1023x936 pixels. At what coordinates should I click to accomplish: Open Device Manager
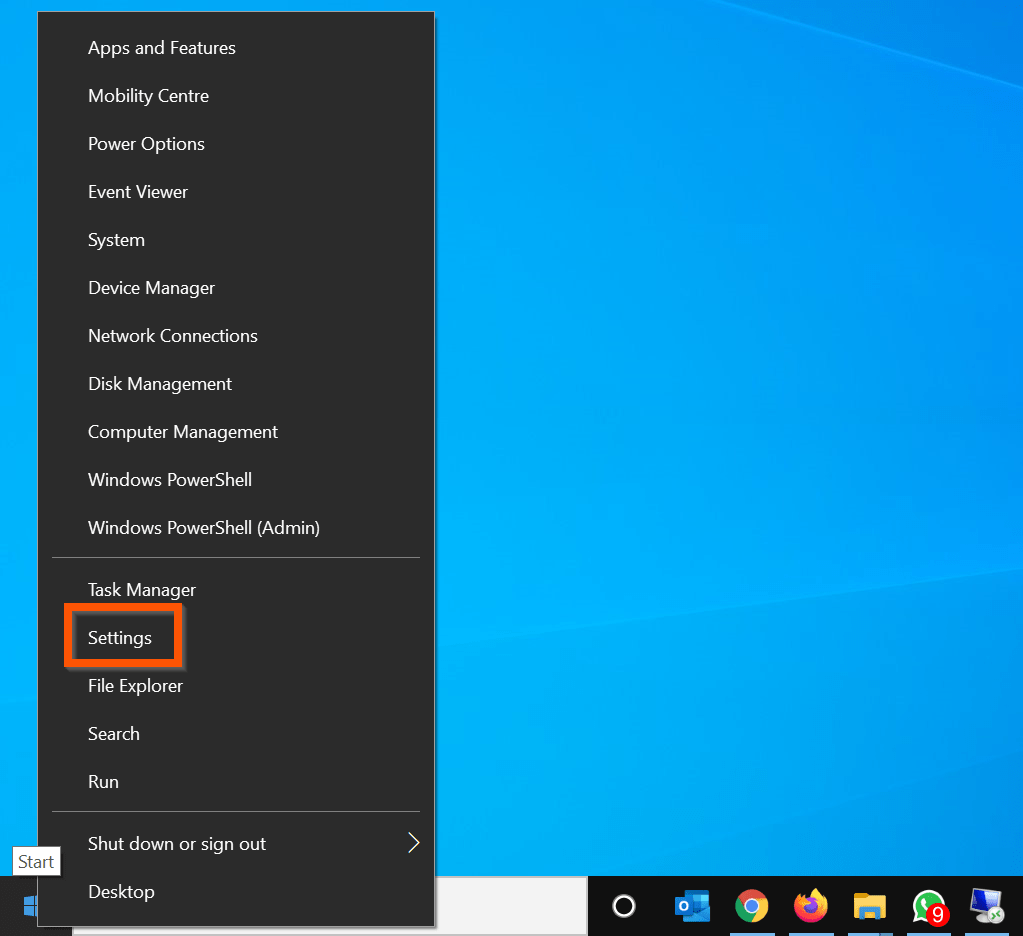[x=236, y=288]
